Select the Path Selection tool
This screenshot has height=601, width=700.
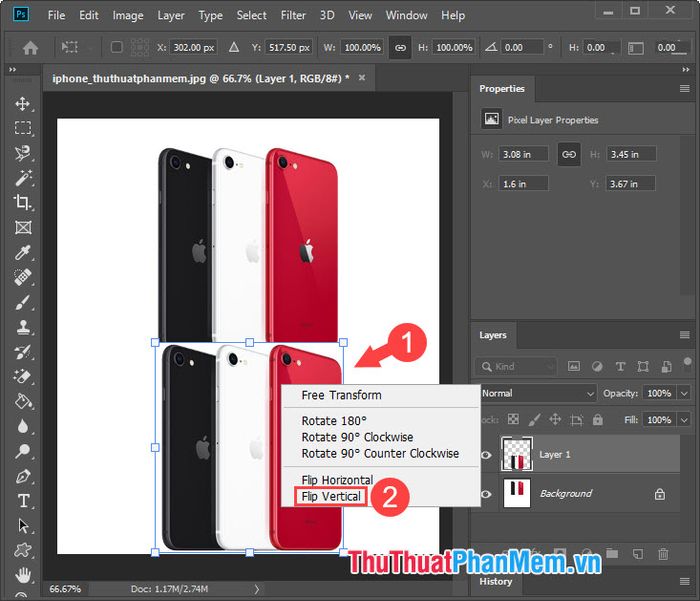(x=23, y=526)
